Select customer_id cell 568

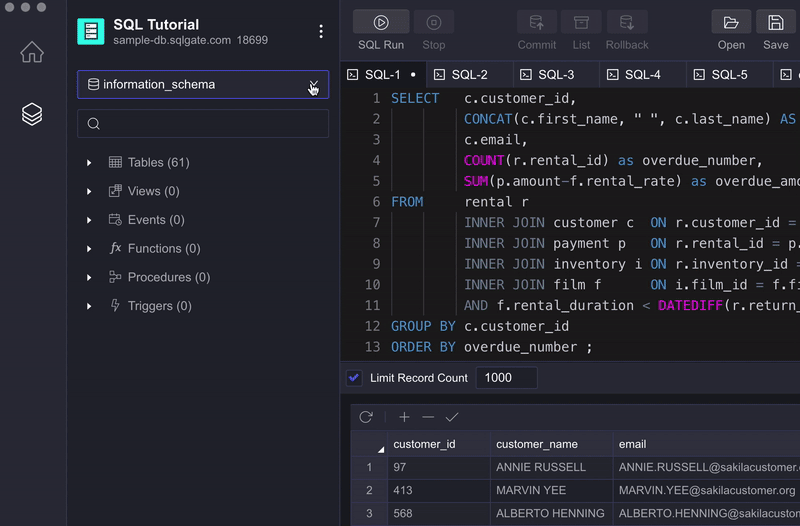(439, 513)
